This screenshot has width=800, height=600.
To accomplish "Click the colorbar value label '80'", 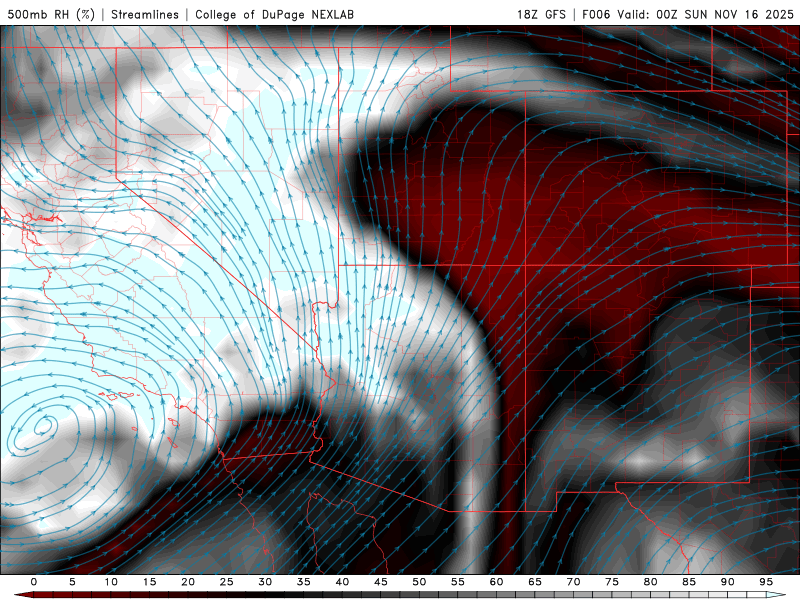I will point(651,582).
